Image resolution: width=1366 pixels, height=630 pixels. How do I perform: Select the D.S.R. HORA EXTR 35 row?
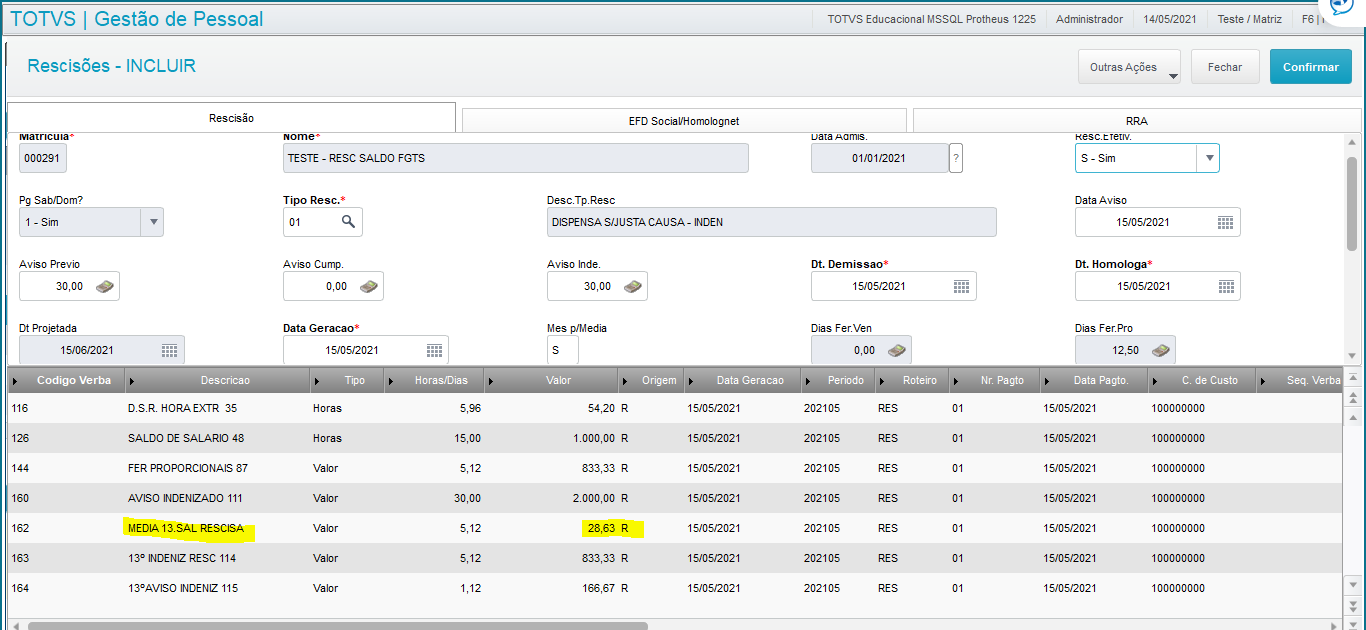pos(675,408)
